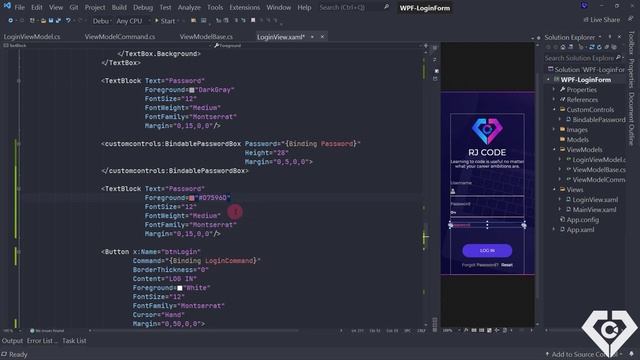Expand the References node
Image resolution: width=640 pixels, height=360 pixels.
click(x=554, y=100)
